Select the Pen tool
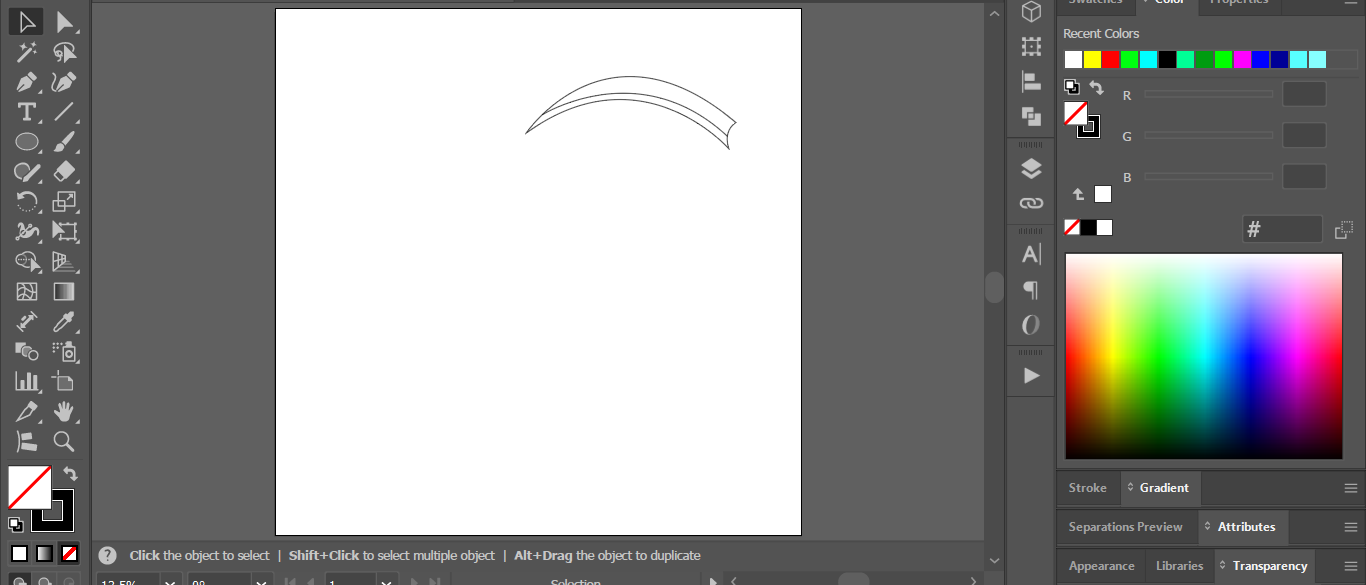 27,81
